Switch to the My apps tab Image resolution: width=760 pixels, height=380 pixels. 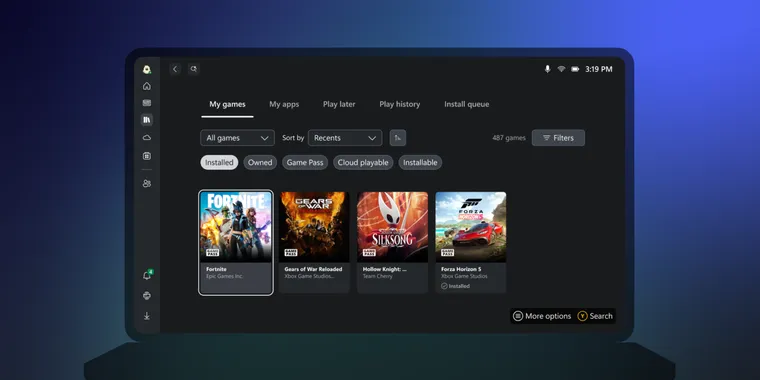pyautogui.click(x=284, y=104)
